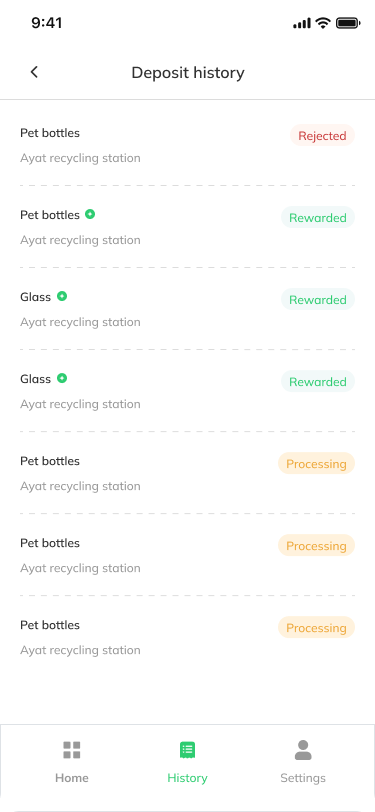Viewport: 375px width, 812px height.
Task: Click the Rejected status badge
Action: (x=322, y=136)
